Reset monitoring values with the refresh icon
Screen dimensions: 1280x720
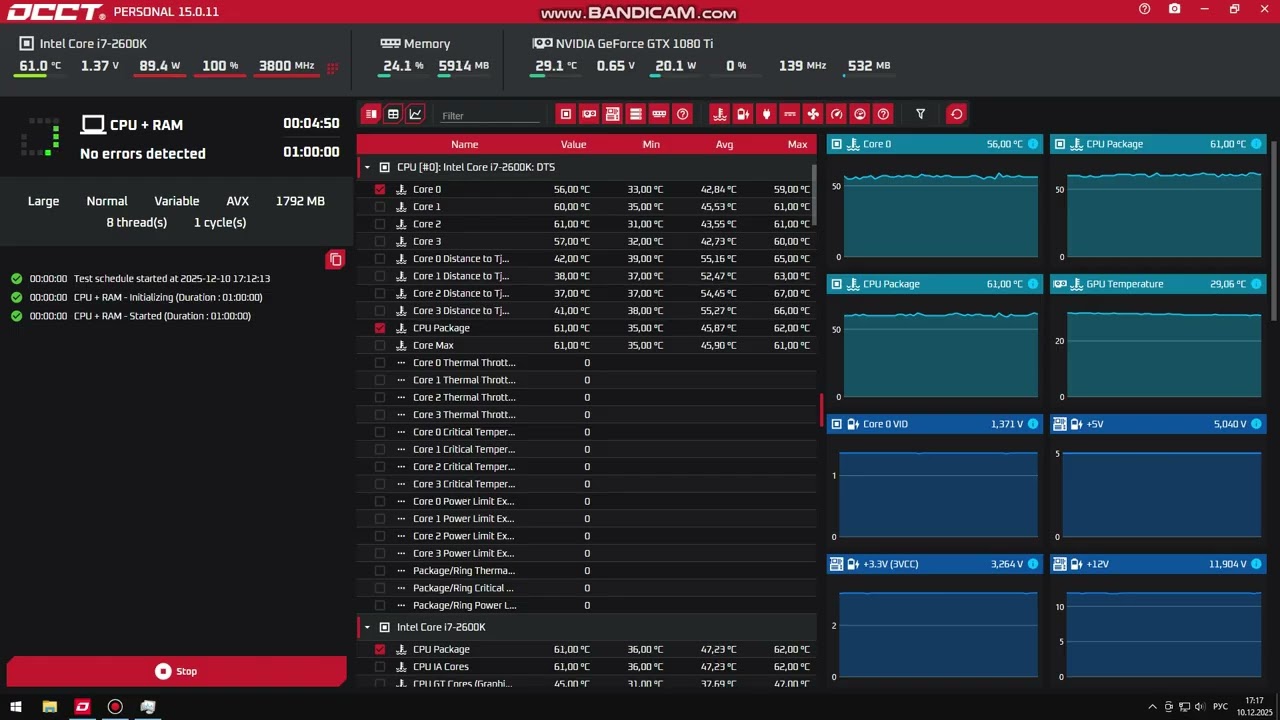pos(957,114)
